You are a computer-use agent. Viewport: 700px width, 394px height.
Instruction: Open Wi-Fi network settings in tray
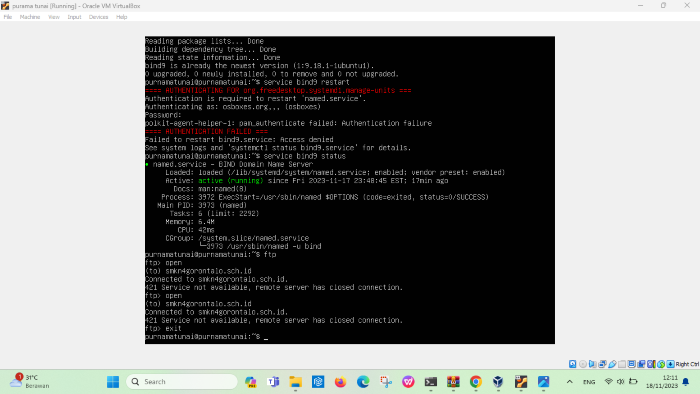click(608, 382)
